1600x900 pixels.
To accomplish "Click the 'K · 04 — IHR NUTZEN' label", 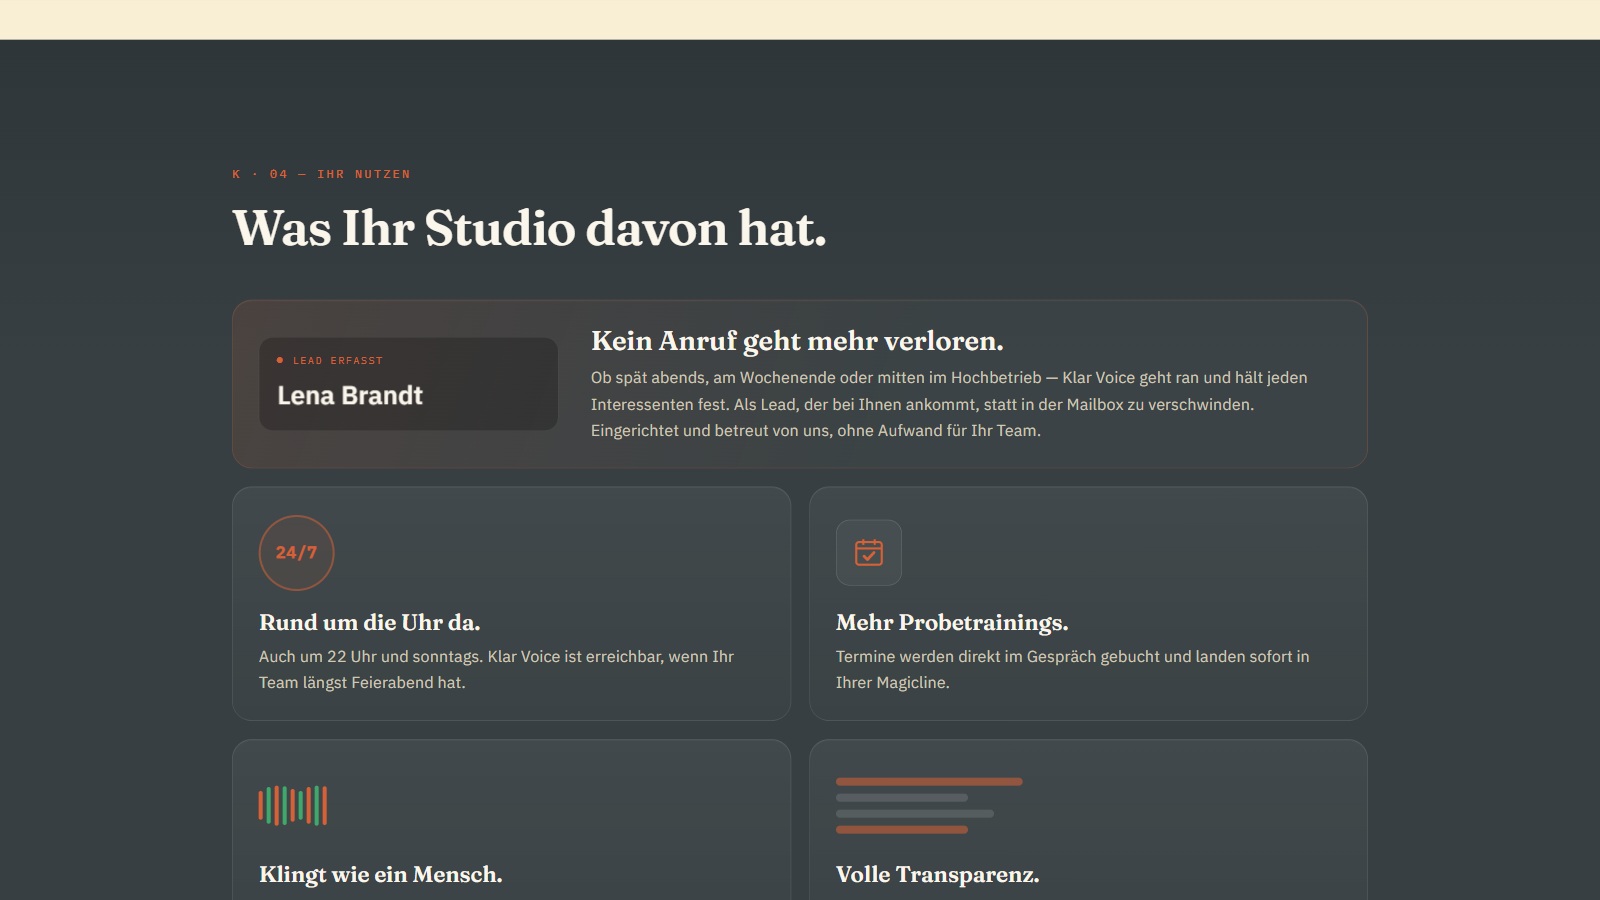I will 321,174.
